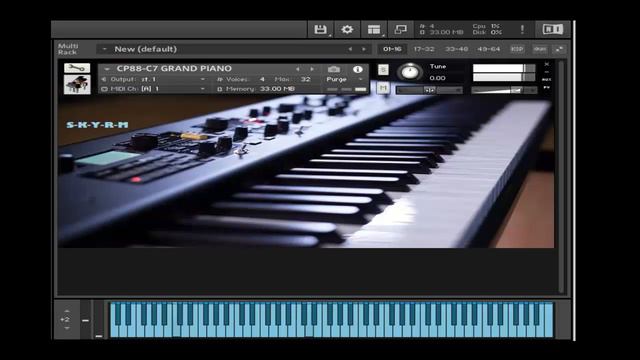Open the MIDI Ch [A] 1 dropdown
Screen dimensions: 640x360
click(x=202, y=89)
